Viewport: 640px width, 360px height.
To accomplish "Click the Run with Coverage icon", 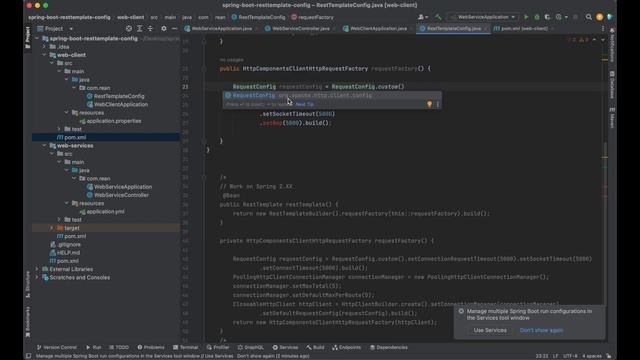I will click(547, 17).
